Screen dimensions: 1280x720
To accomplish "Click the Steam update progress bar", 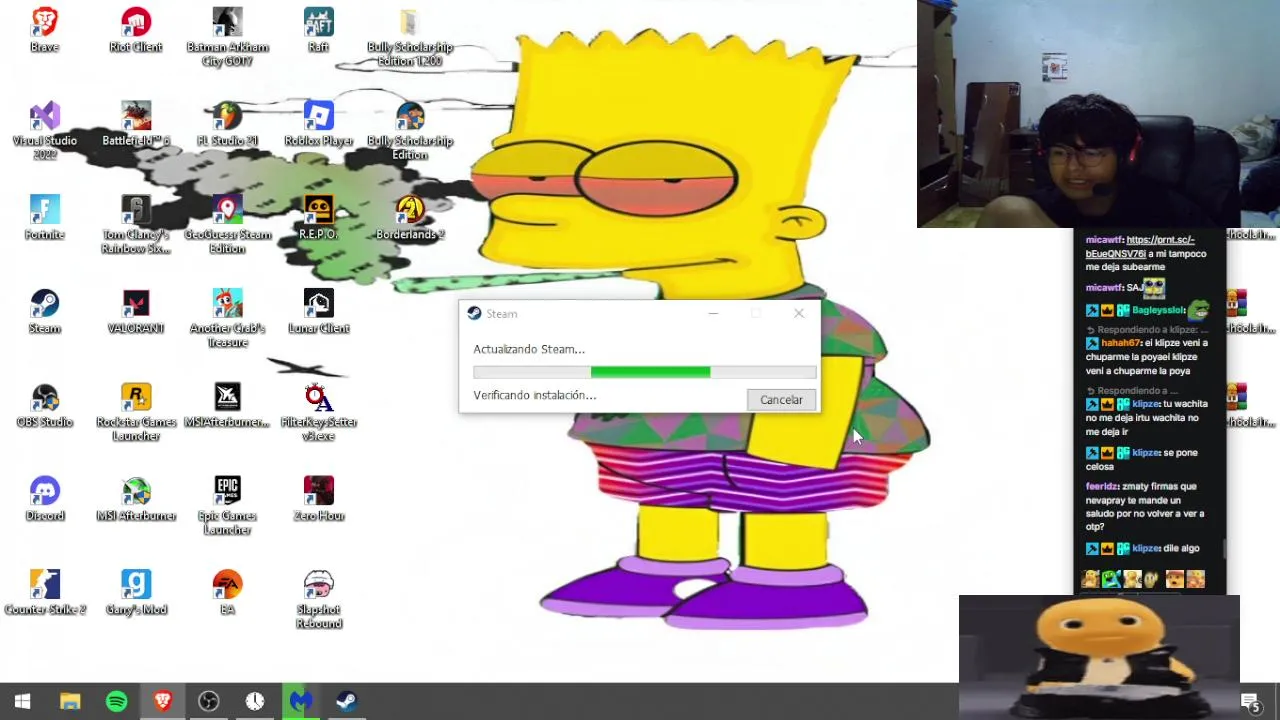I will [645, 372].
